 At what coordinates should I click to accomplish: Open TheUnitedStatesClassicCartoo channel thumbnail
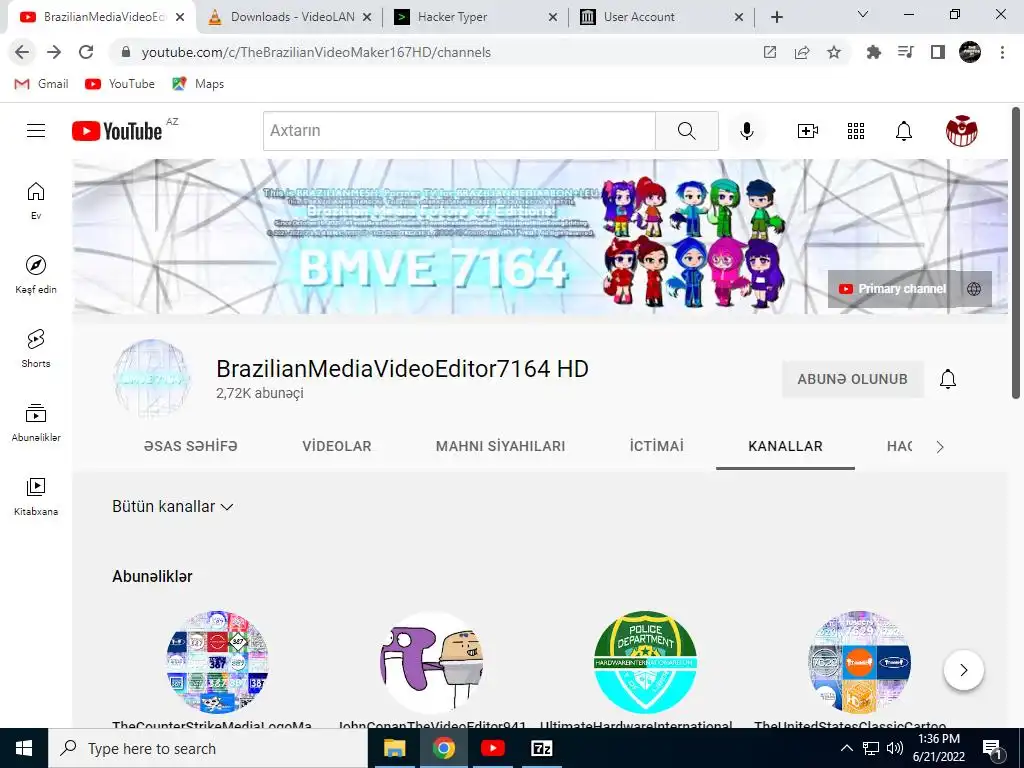(859, 662)
